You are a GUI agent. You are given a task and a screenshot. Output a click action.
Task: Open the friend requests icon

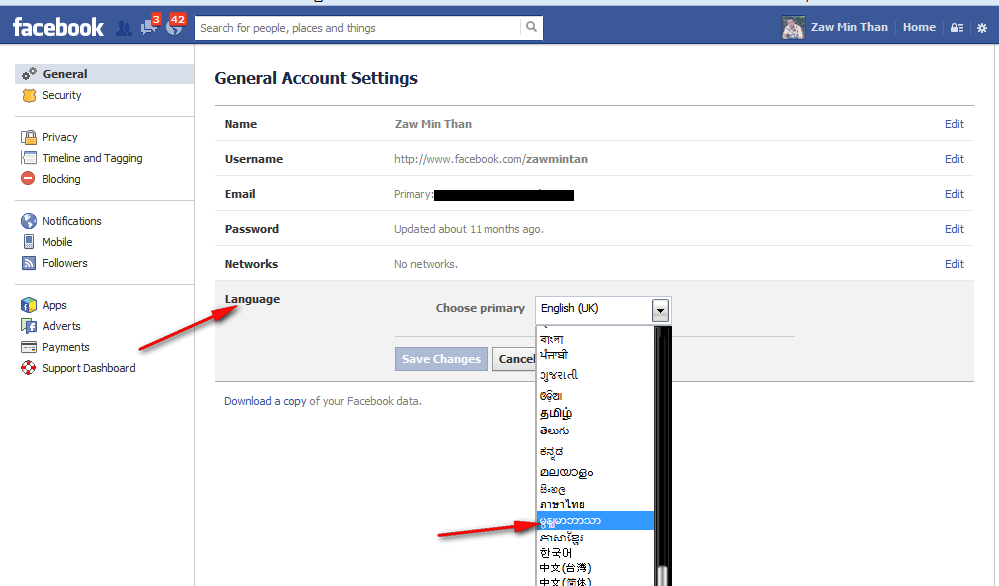click(124, 28)
